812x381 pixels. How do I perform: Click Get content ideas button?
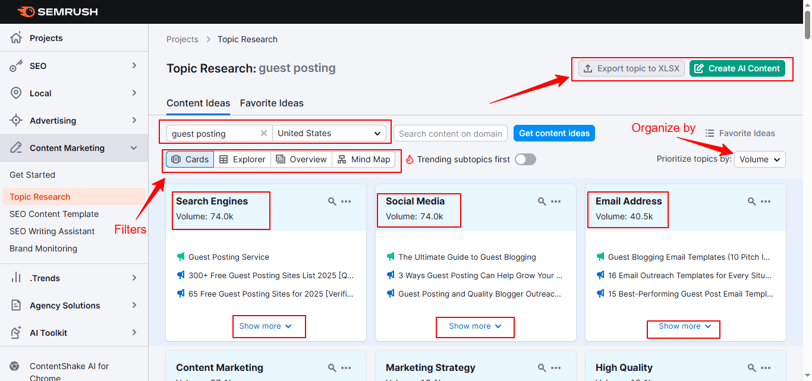(554, 133)
